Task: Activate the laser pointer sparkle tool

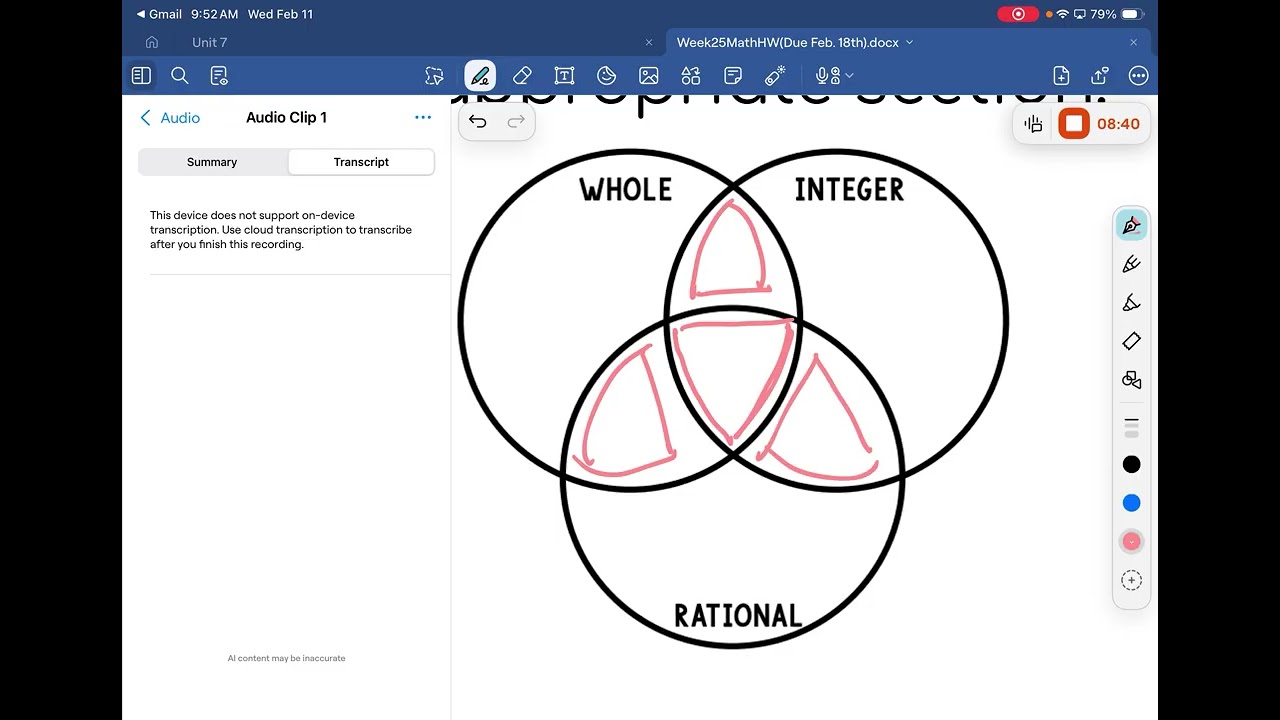Action: pos(775,76)
